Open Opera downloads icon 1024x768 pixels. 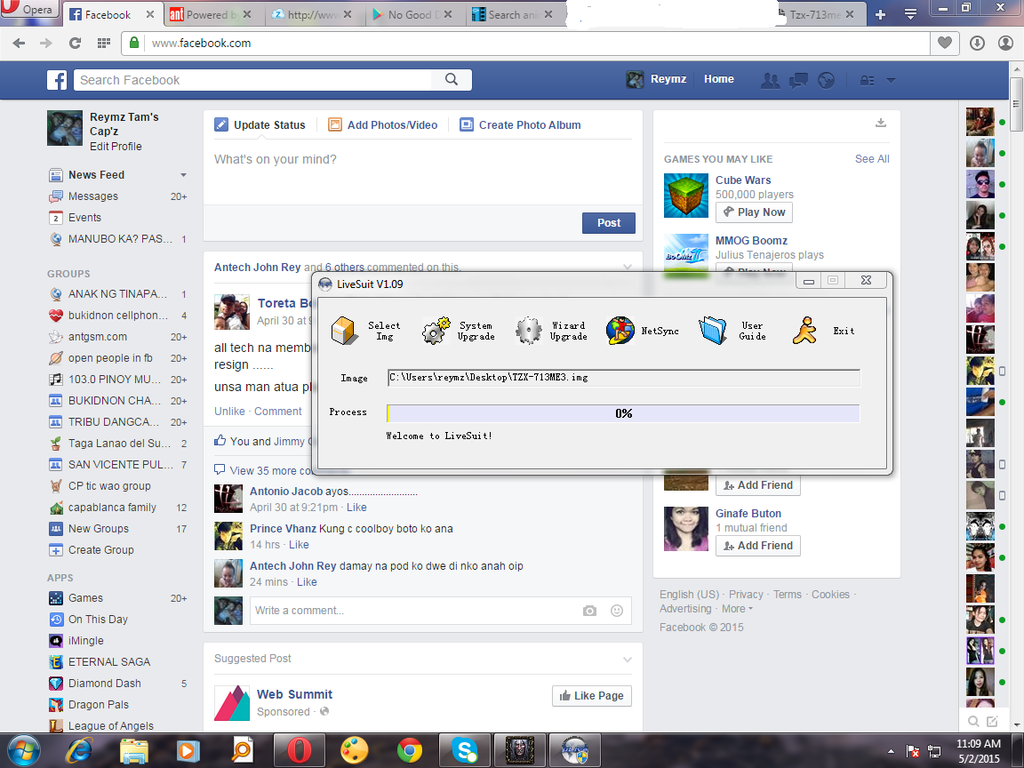tap(977, 43)
